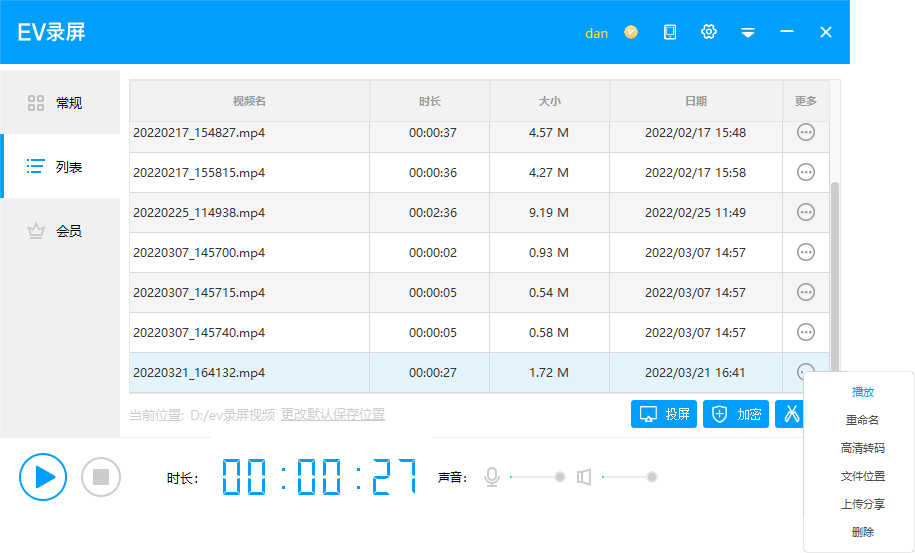Viewport: 915px width, 553px height.
Task: Choose 重命名 in the context menu
Action: 862,420
